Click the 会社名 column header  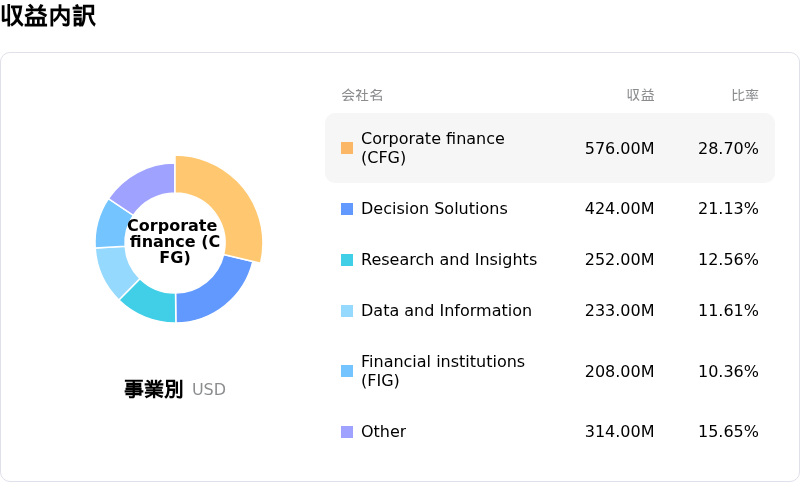point(362,95)
